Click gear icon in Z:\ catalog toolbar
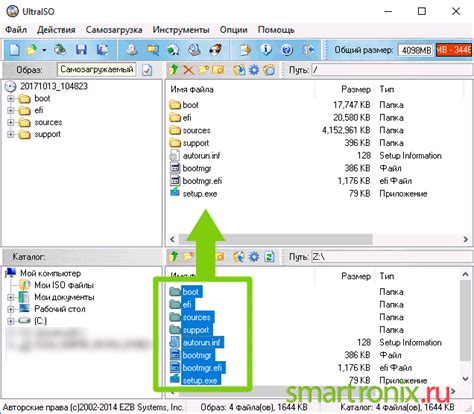 click(x=254, y=257)
